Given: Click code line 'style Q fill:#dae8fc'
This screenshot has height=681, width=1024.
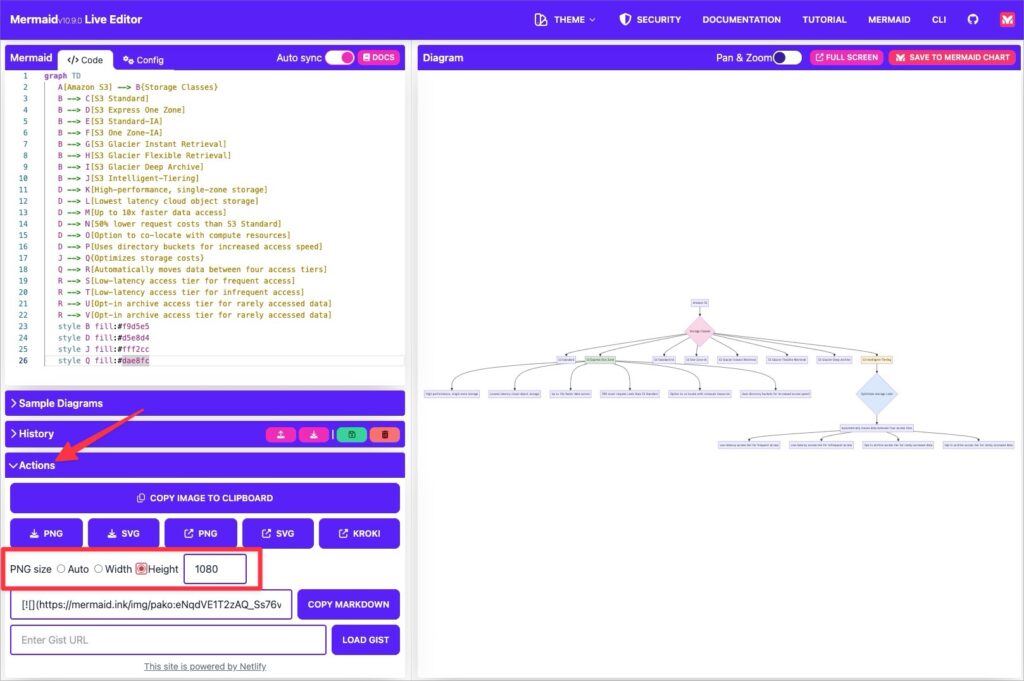Looking at the screenshot, I should tap(103, 360).
